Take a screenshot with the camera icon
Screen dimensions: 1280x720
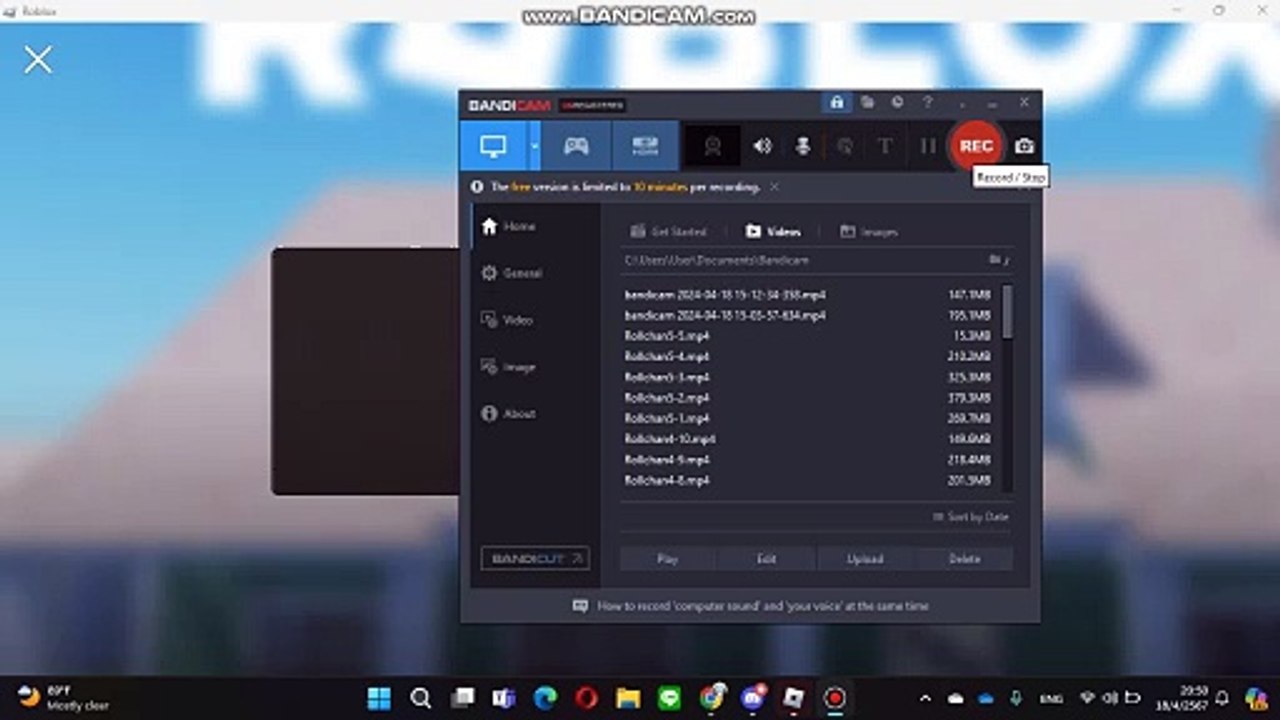(1024, 146)
